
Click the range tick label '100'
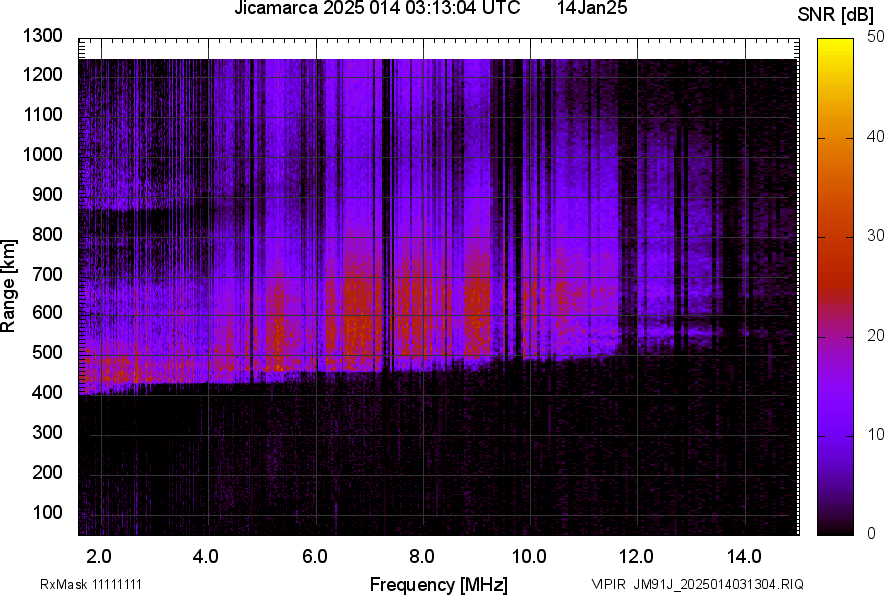[47, 512]
